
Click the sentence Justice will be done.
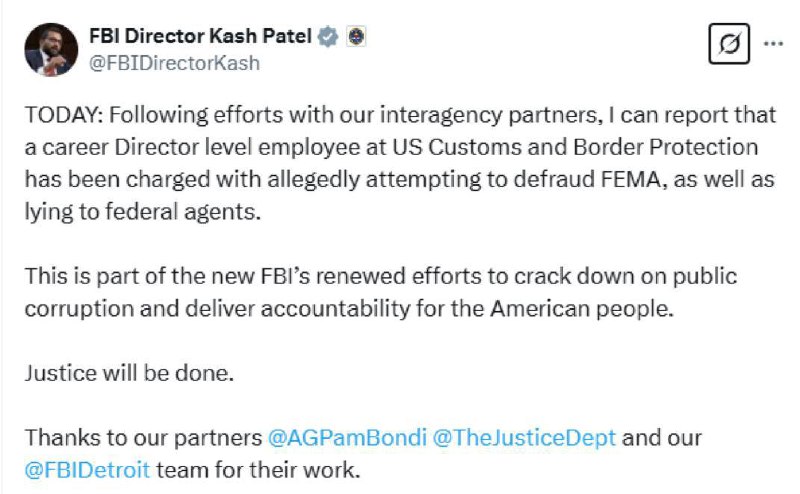point(129,373)
